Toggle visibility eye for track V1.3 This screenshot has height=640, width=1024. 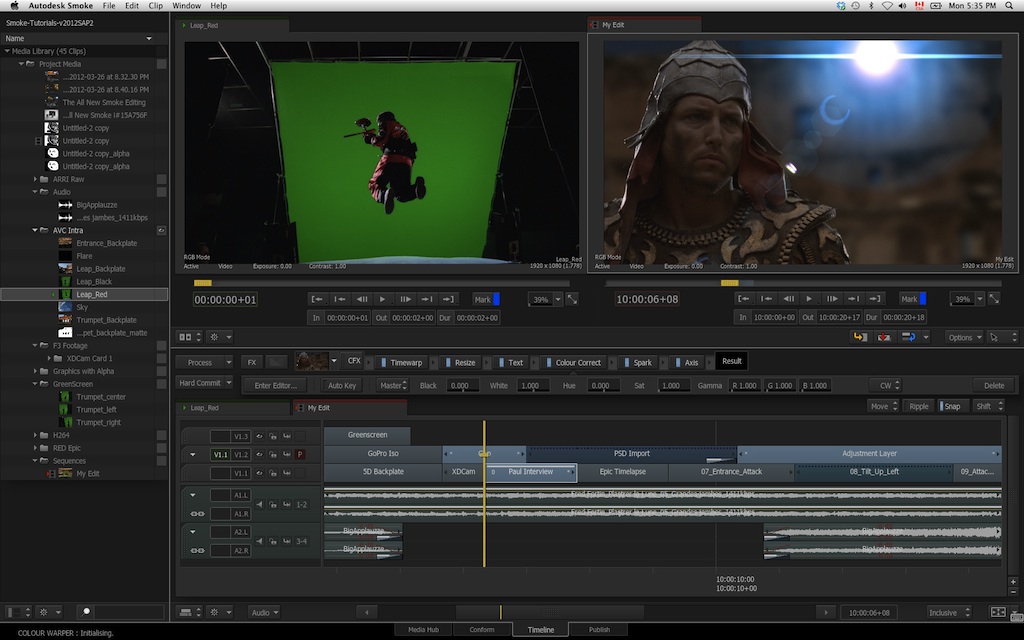coord(260,436)
